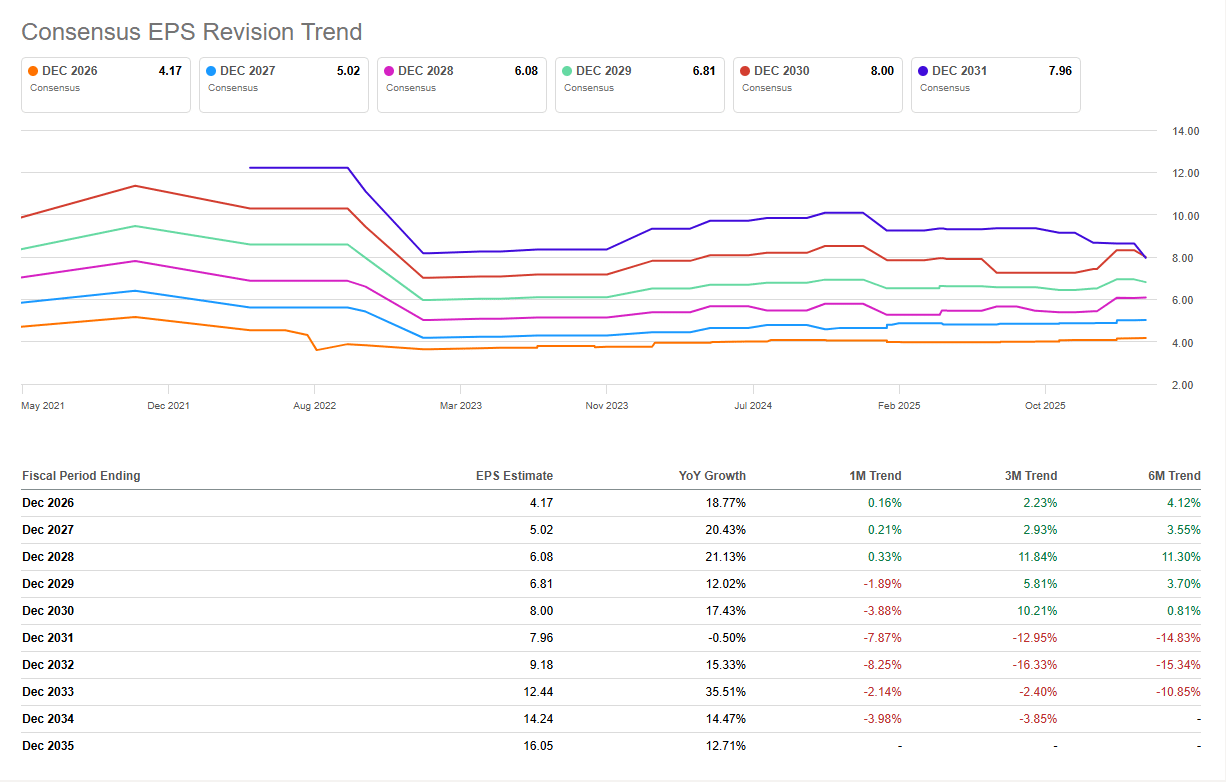Viewport: 1226px width, 782px height.
Task: Click the Aug 2022 x-axis marker
Action: tap(314, 406)
